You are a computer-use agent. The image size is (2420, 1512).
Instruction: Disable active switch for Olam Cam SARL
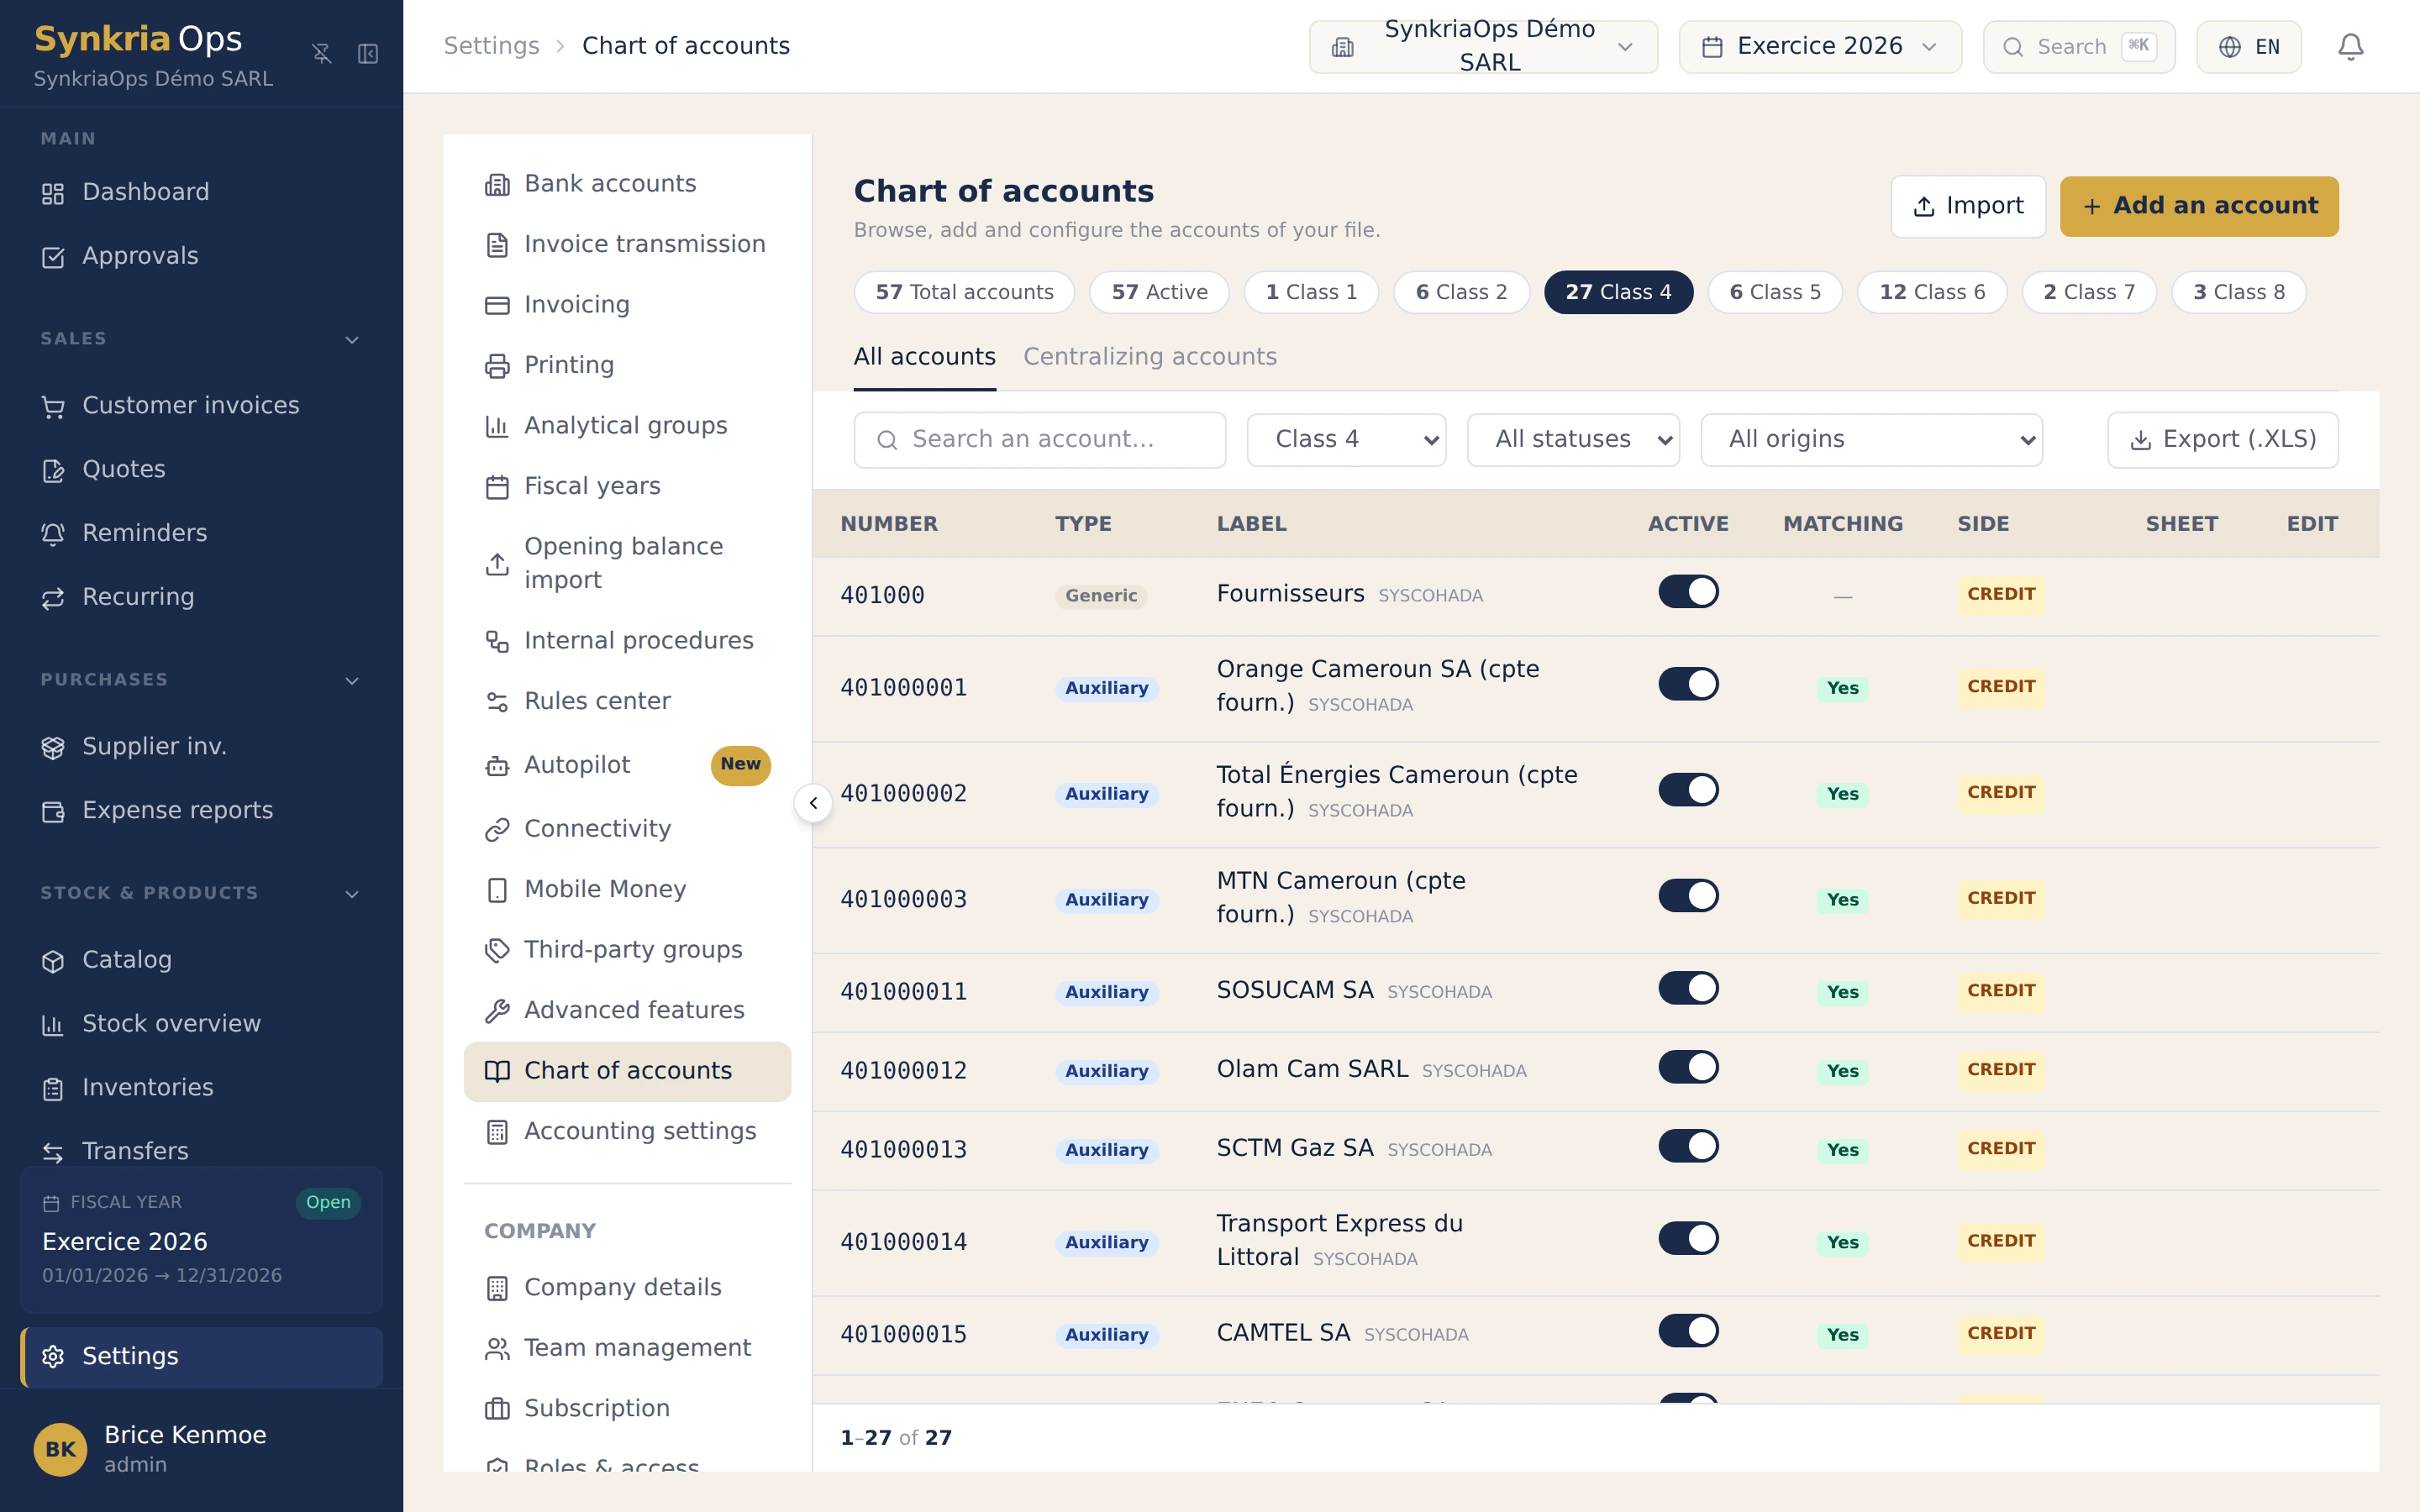point(1688,1068)
